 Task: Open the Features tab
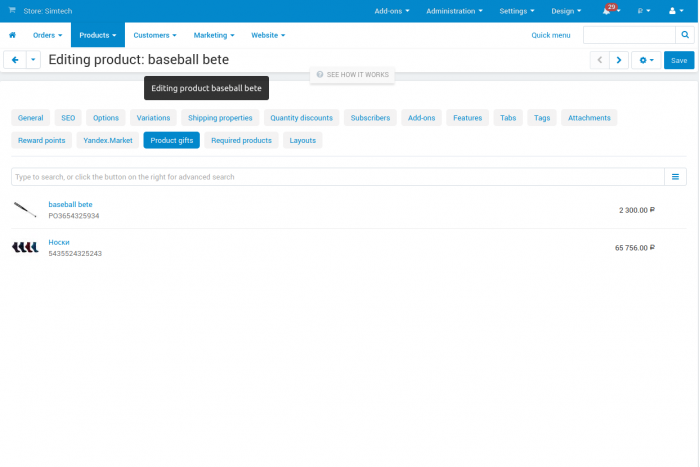[467, 118]
